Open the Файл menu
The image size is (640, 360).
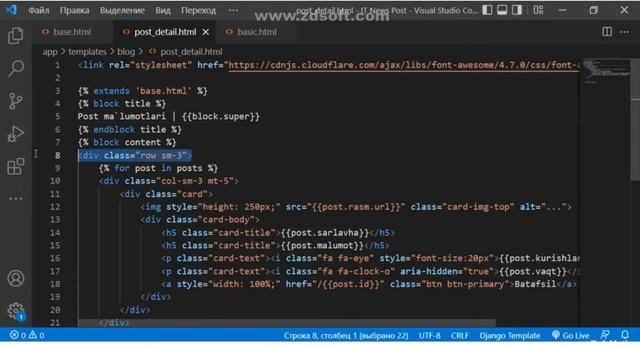pyautogui.click(x=39, y=10)
